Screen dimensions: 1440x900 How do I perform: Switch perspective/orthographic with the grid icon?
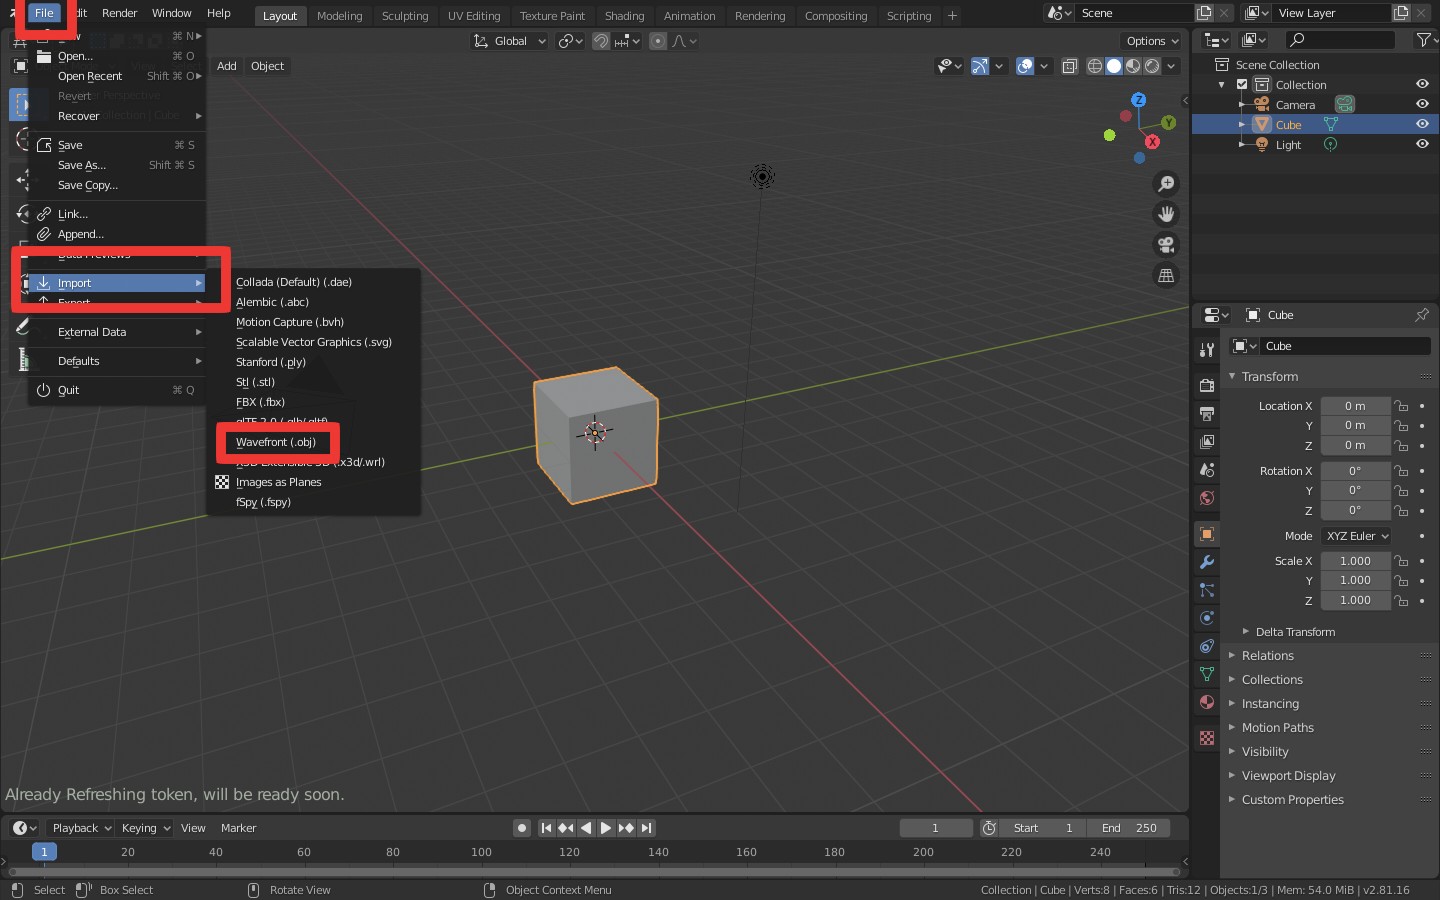point(1166,276)
